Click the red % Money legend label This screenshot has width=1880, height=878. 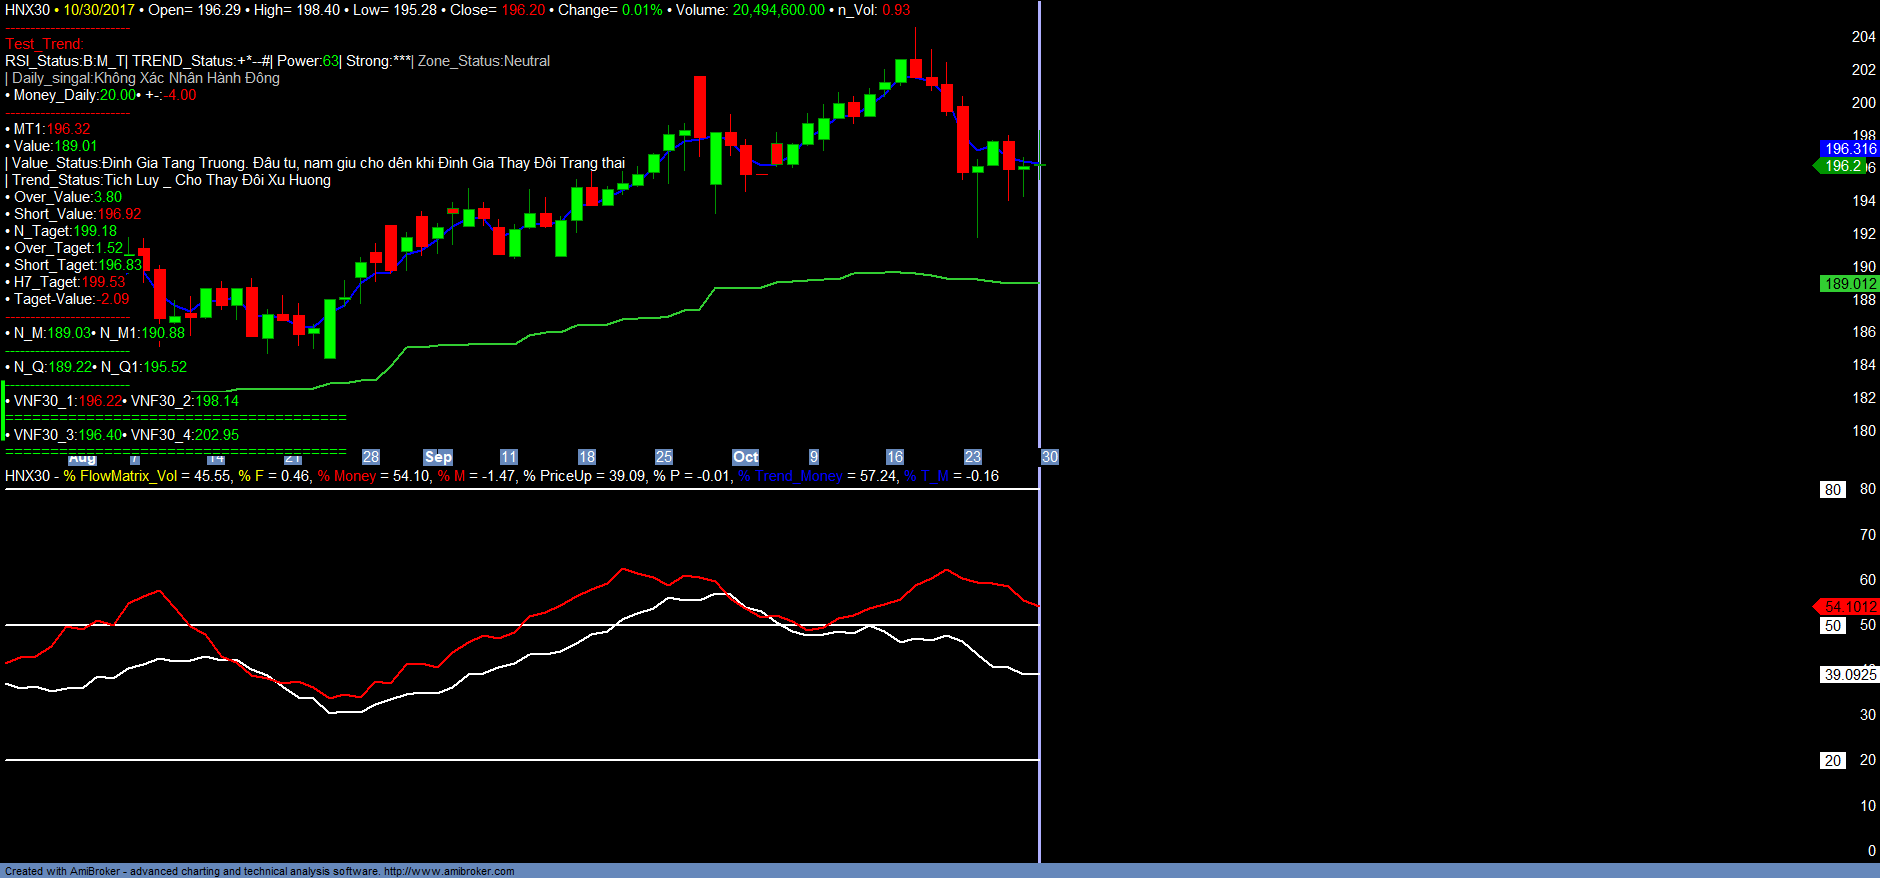click(347, 476)
